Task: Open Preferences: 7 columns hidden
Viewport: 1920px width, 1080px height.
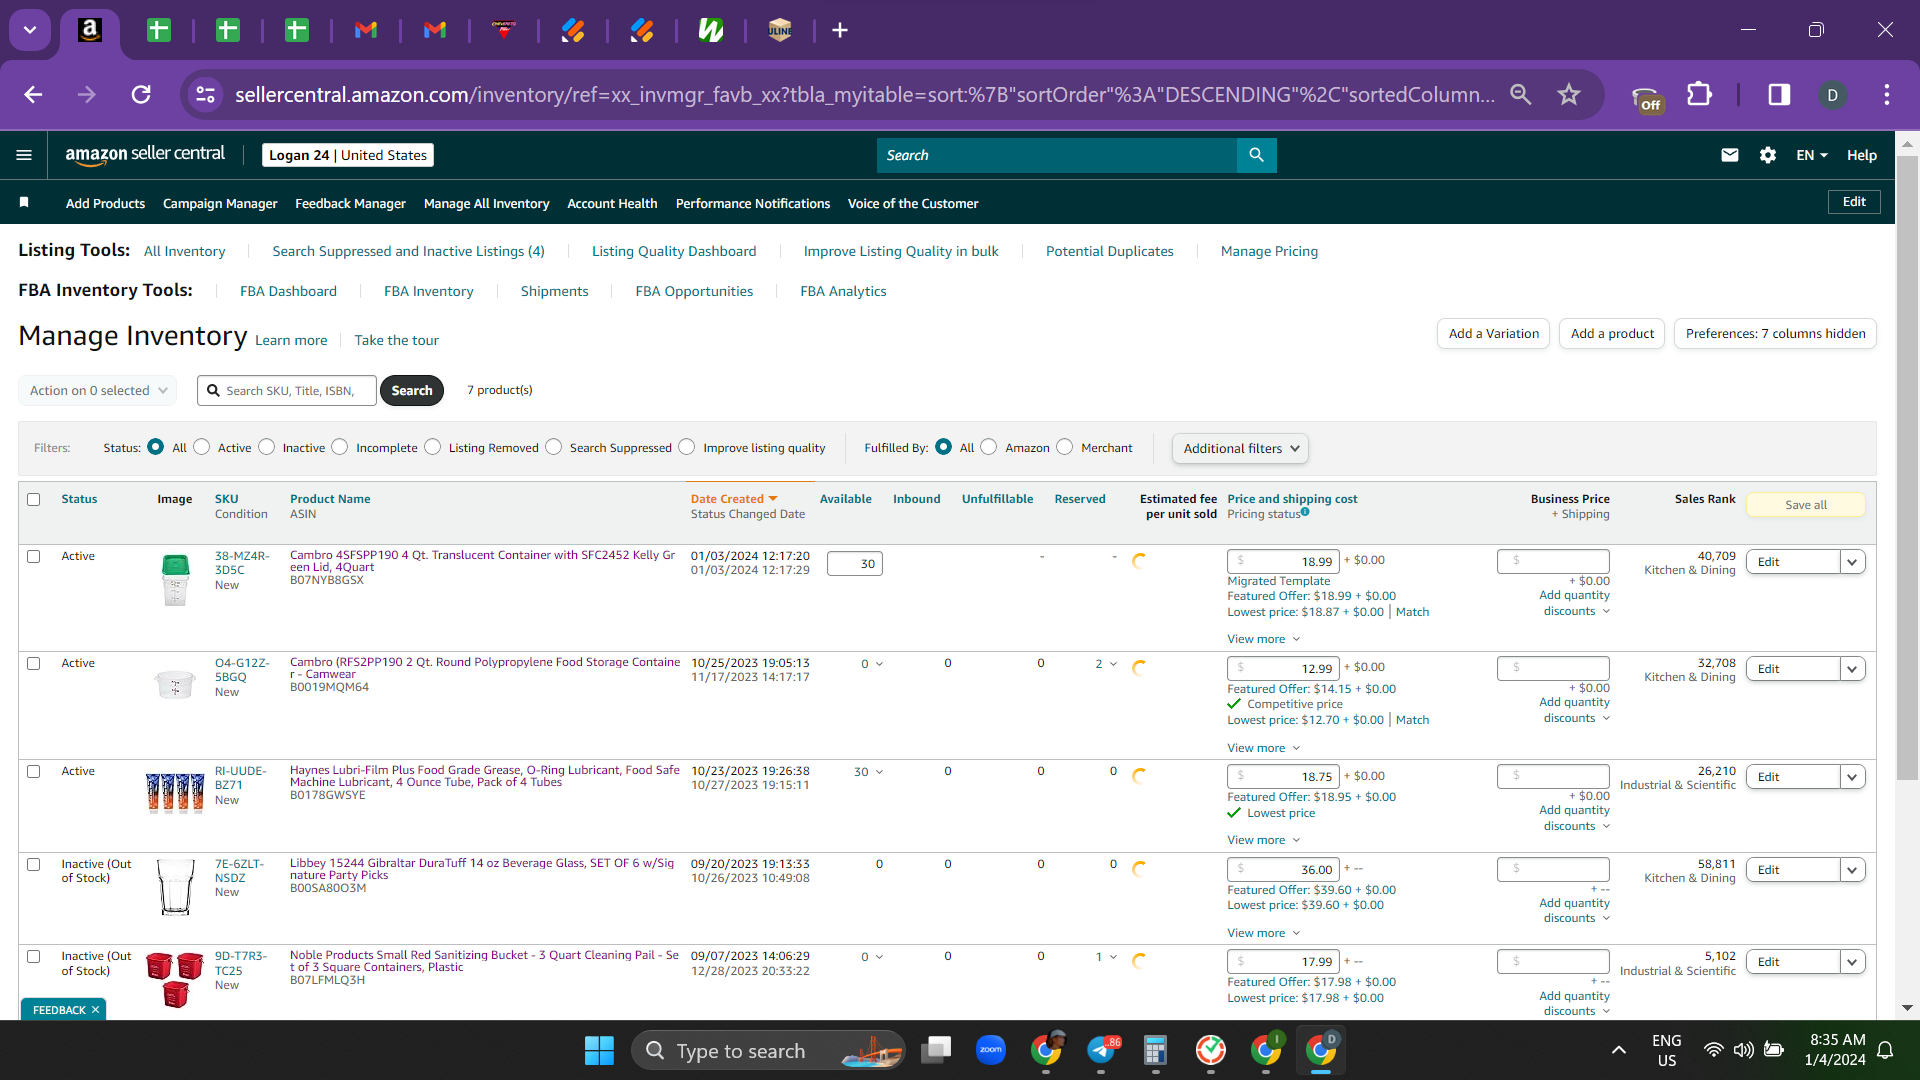Action: (1775, 333)
